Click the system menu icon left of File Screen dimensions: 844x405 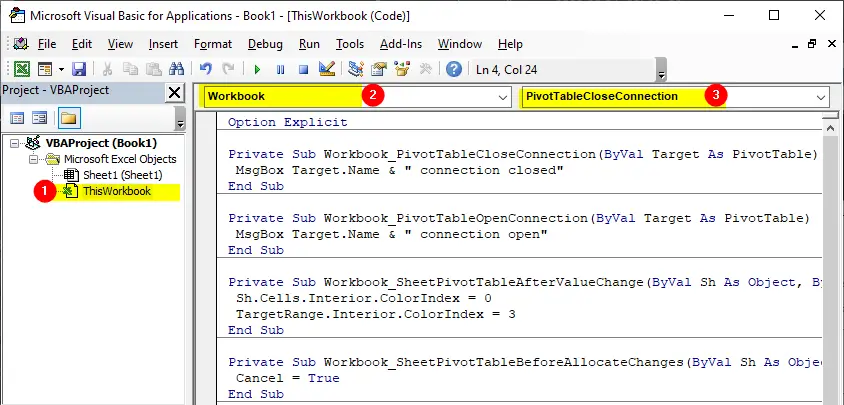tap(22, 44)
